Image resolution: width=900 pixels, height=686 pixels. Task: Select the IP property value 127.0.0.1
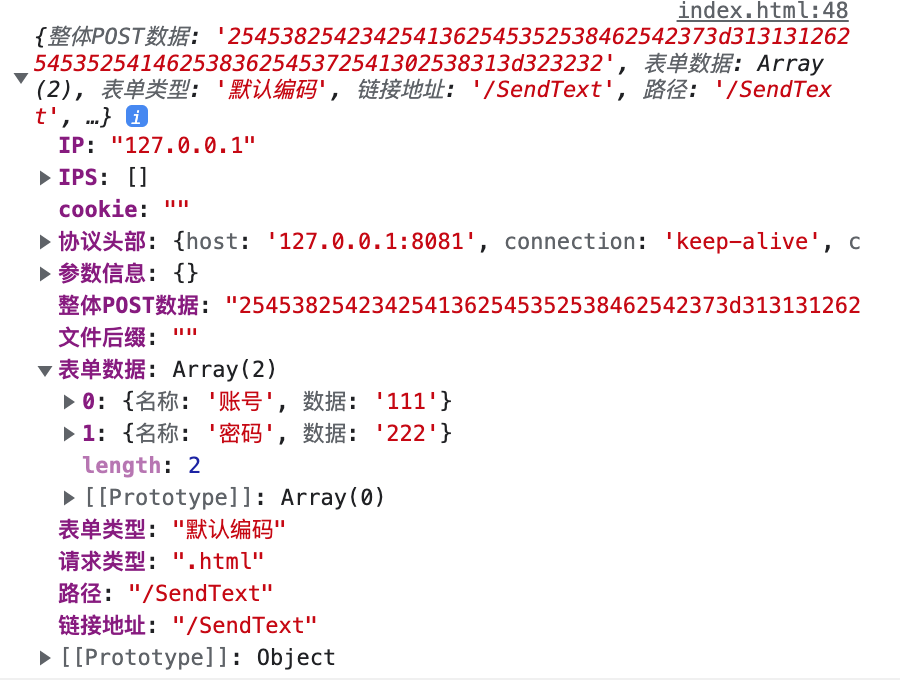[x=183, y=146]
